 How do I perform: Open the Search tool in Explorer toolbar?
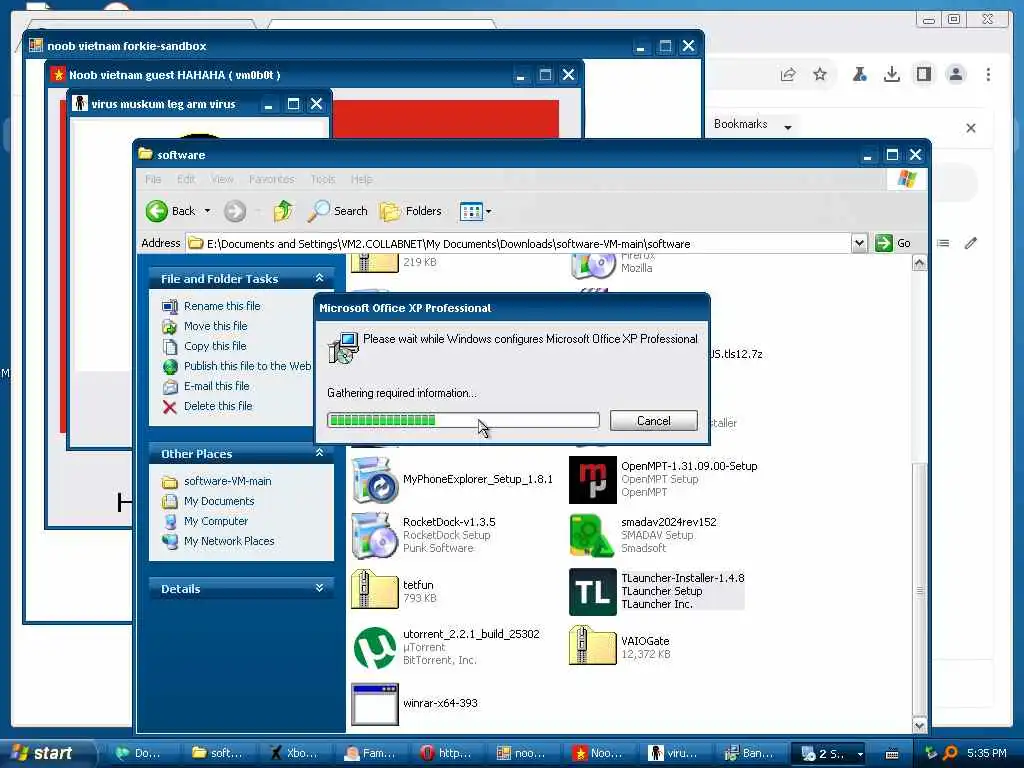(338, 211)
